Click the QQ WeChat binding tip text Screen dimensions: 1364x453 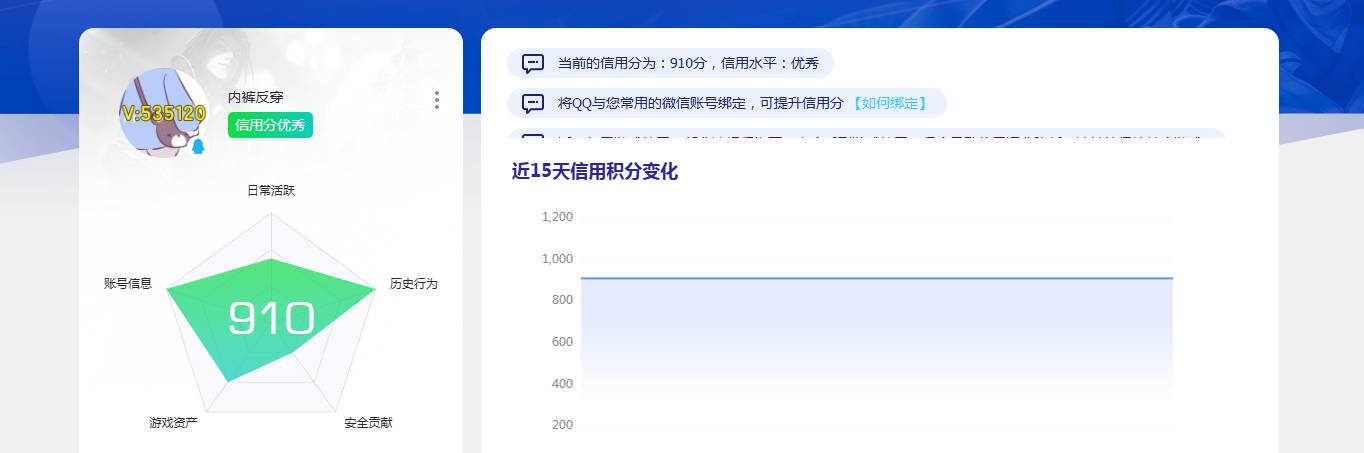click(x=700, y=103)
